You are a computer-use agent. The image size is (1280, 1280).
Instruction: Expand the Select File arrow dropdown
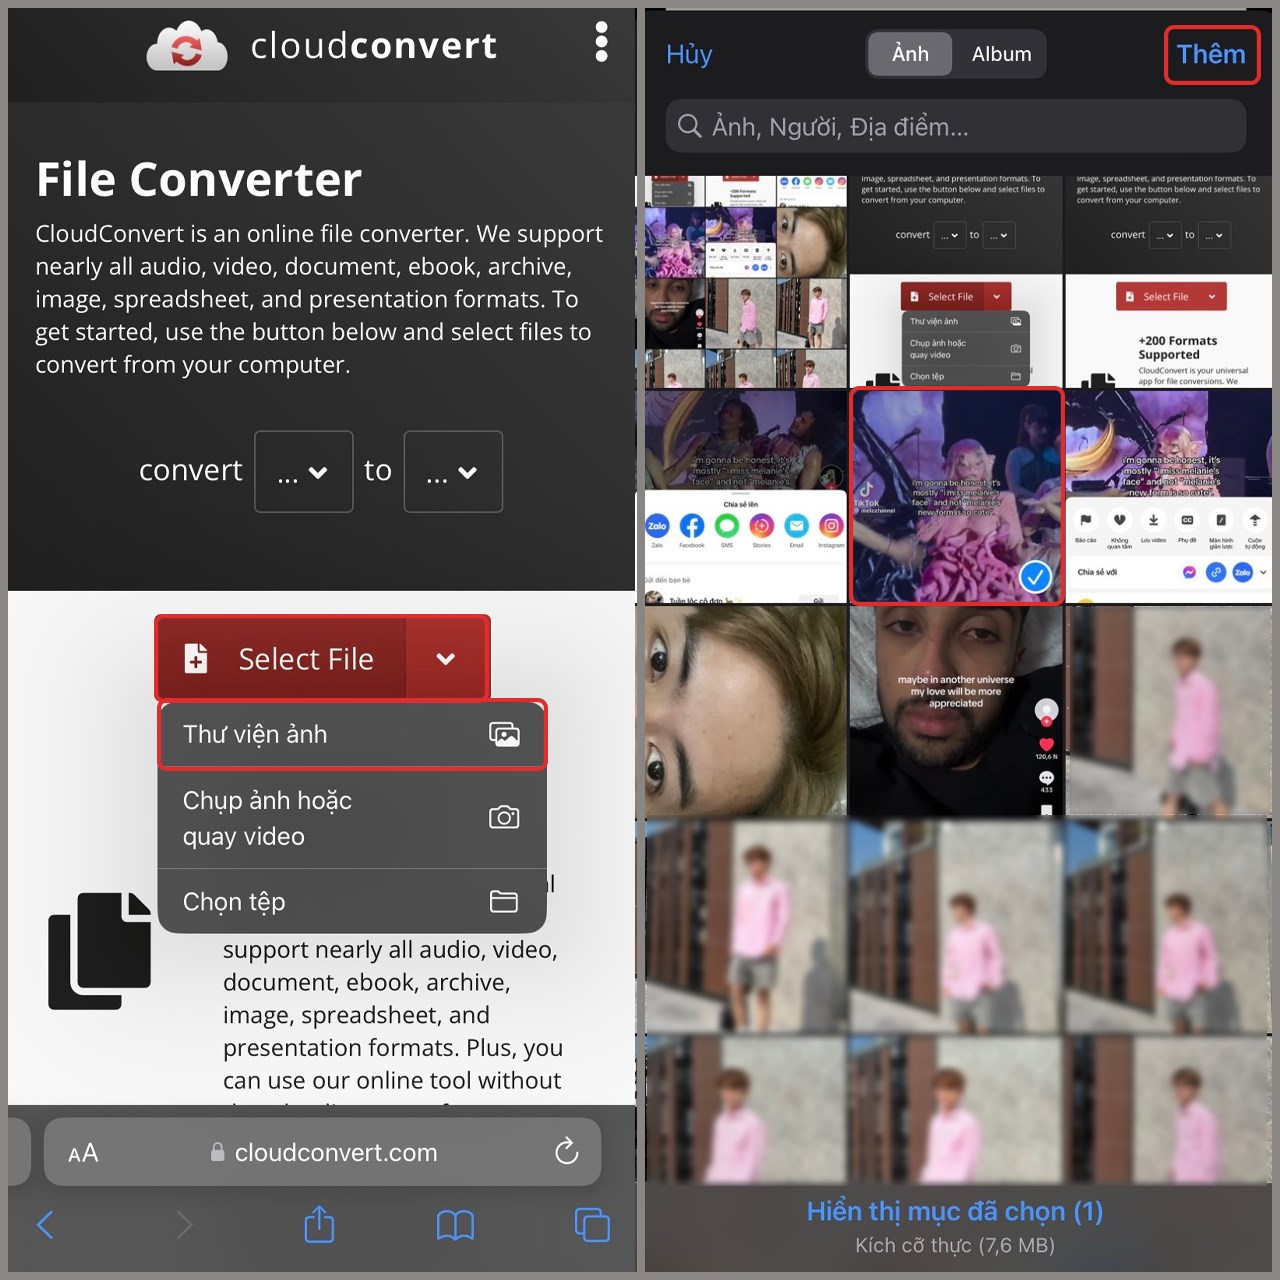click(x=446, y=659)
